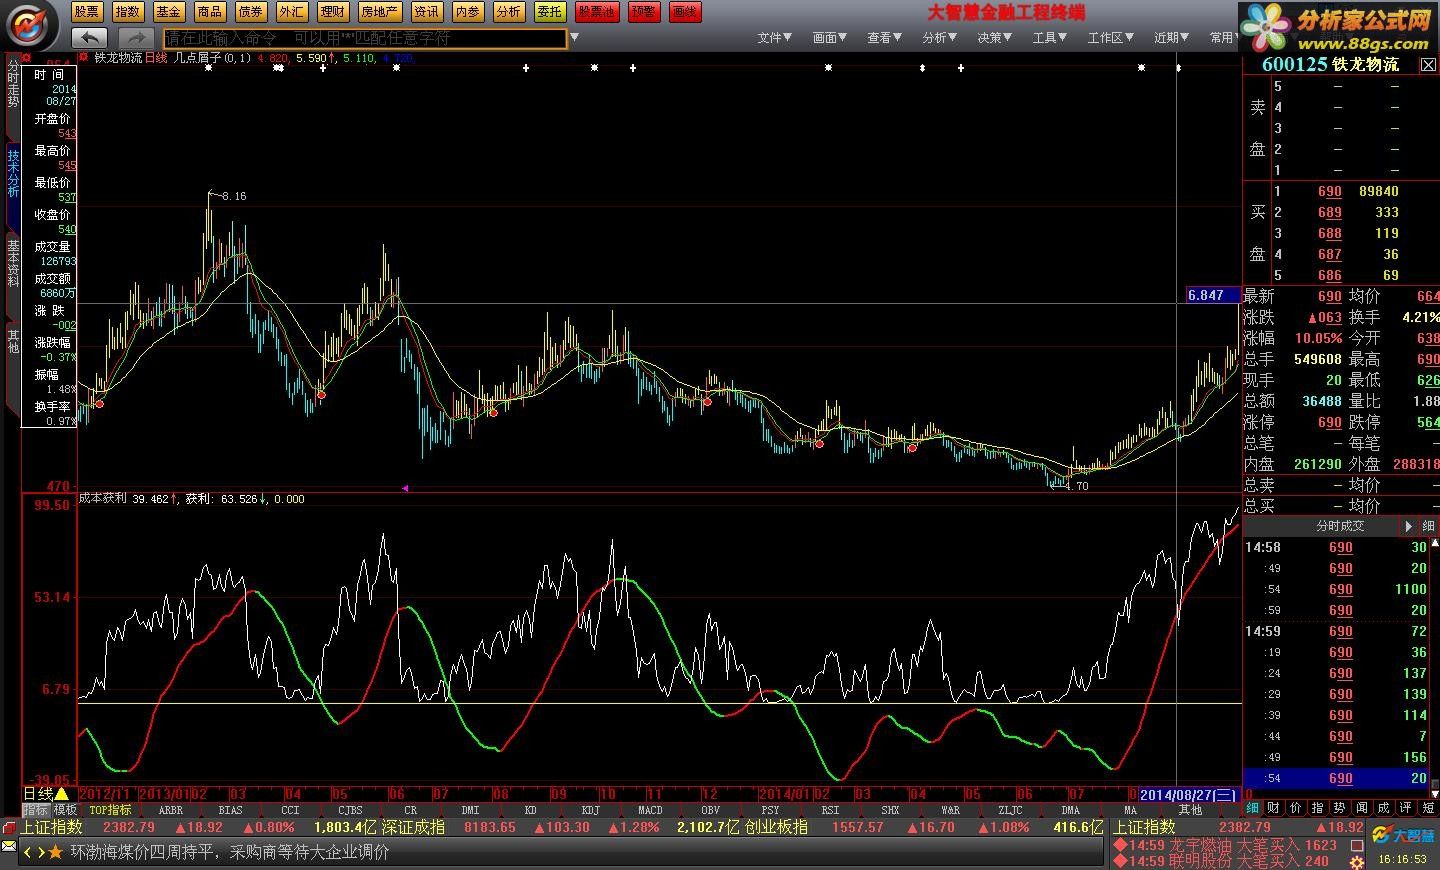The height and width of the screenshot is (870, 1440).
Task: Click the 基金 toolbar button
Action: pos(168,12)
